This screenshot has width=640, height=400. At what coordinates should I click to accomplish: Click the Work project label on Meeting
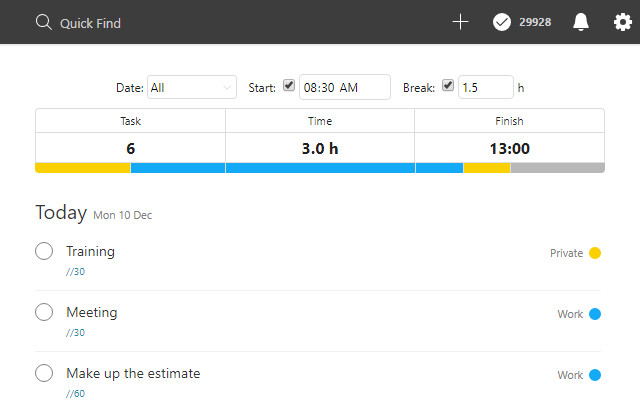point(570,314)
